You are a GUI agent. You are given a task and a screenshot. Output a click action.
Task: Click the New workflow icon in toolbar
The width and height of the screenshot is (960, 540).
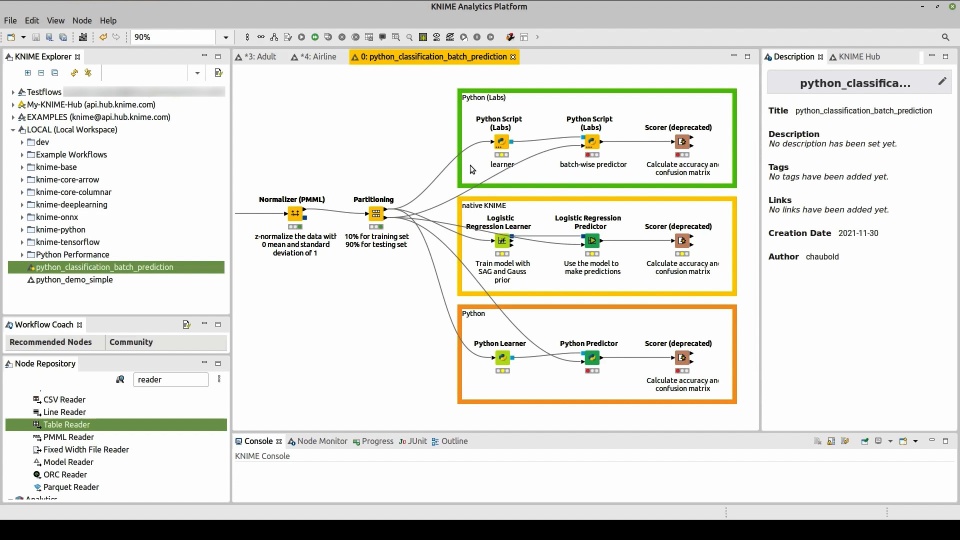pyautogui.click(x=11, y=37)
